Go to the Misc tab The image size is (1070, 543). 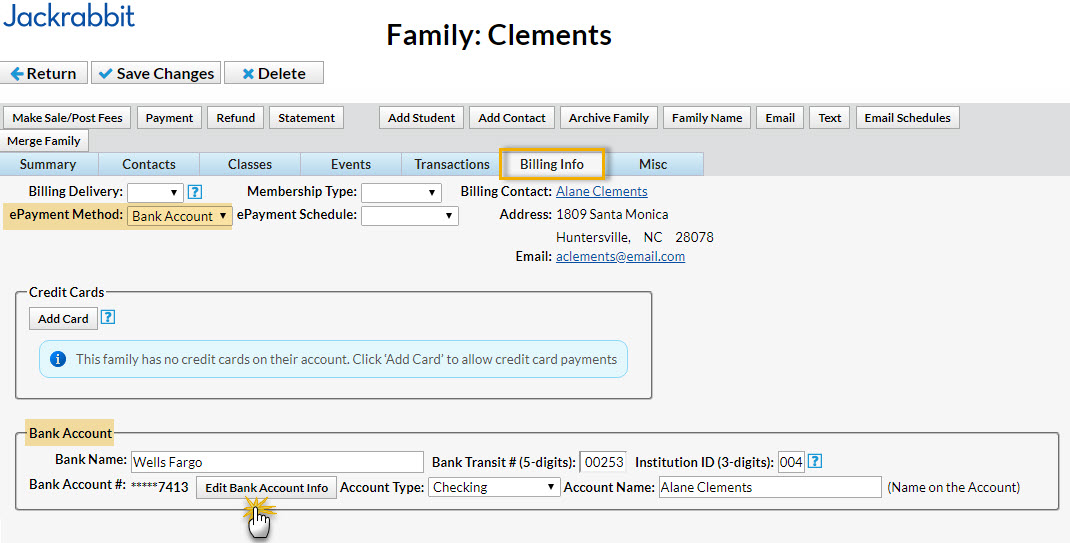point(653,164)
